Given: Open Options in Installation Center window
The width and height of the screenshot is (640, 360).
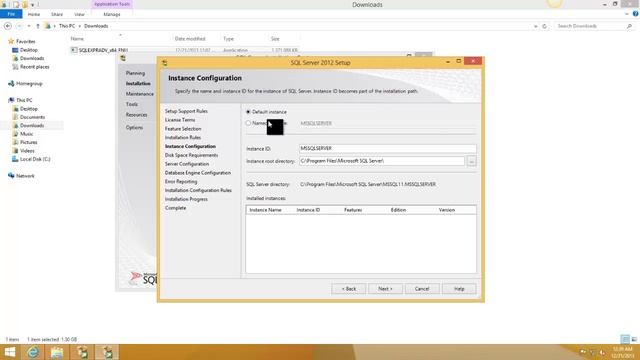Looking at the screenshot, I should [134, 127].
